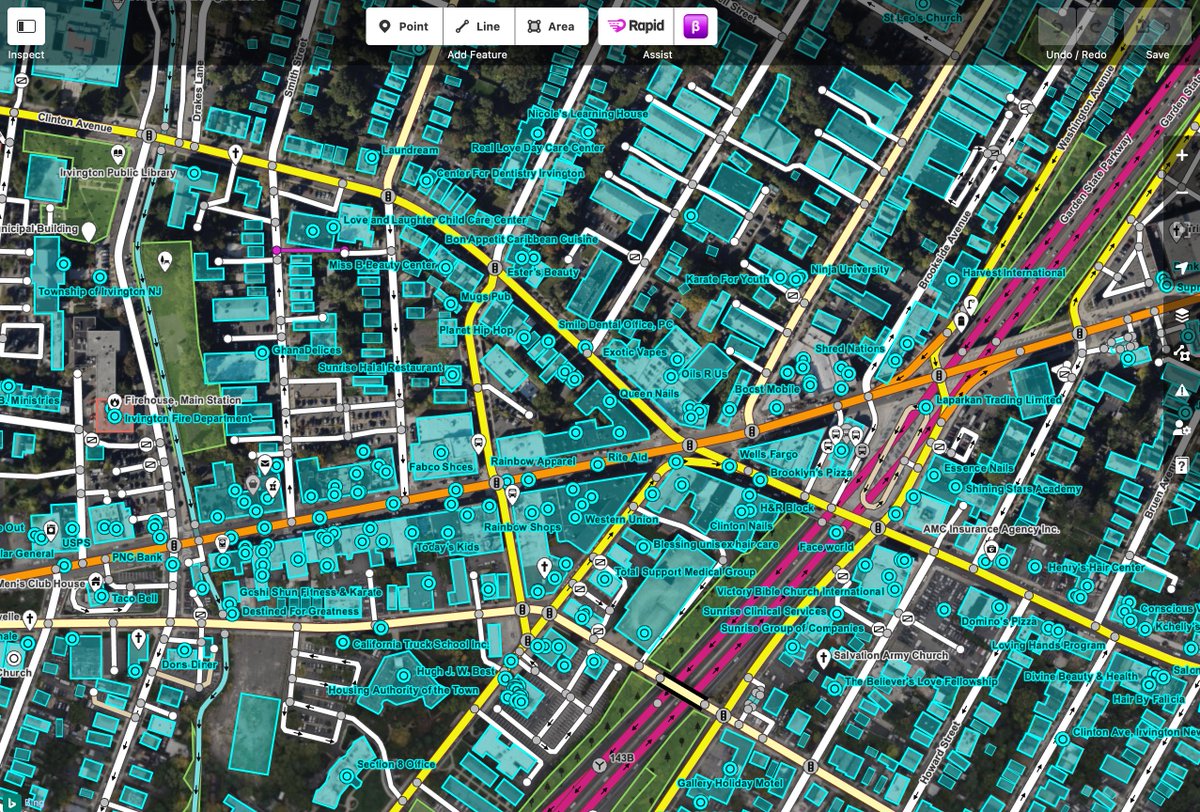The height and width of the screenshot is (812, 1200).
Task: Select Laparkan Trading Limited label
Action: tap(998, 400)
